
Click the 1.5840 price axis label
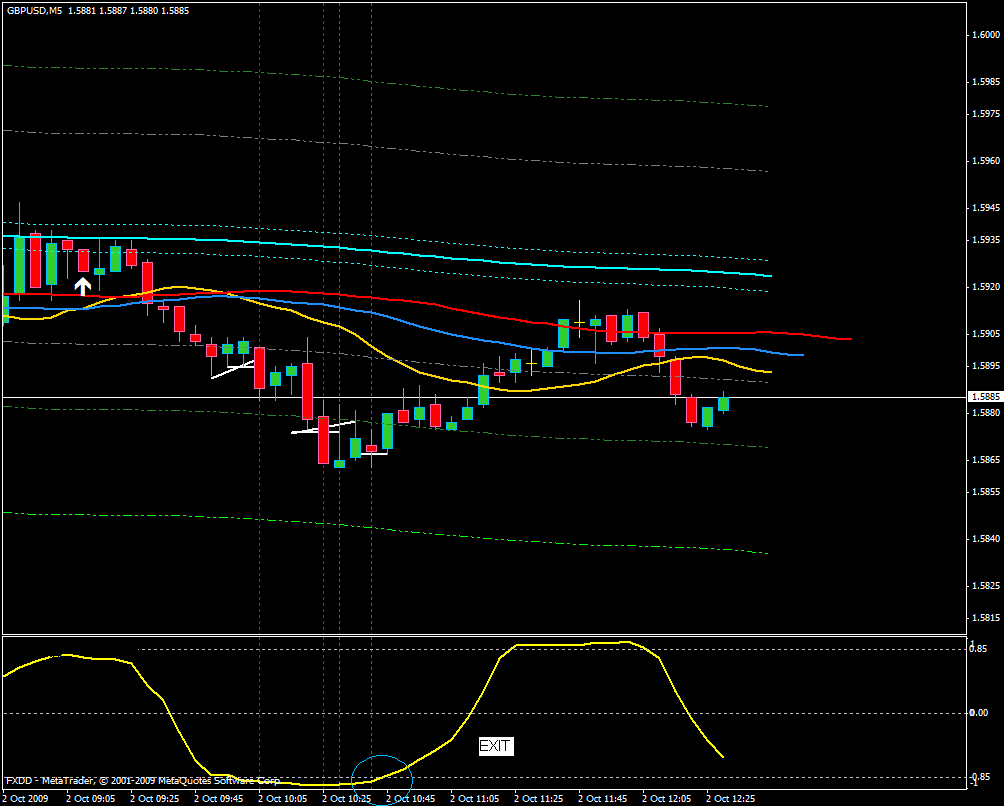tap(986, 538)
